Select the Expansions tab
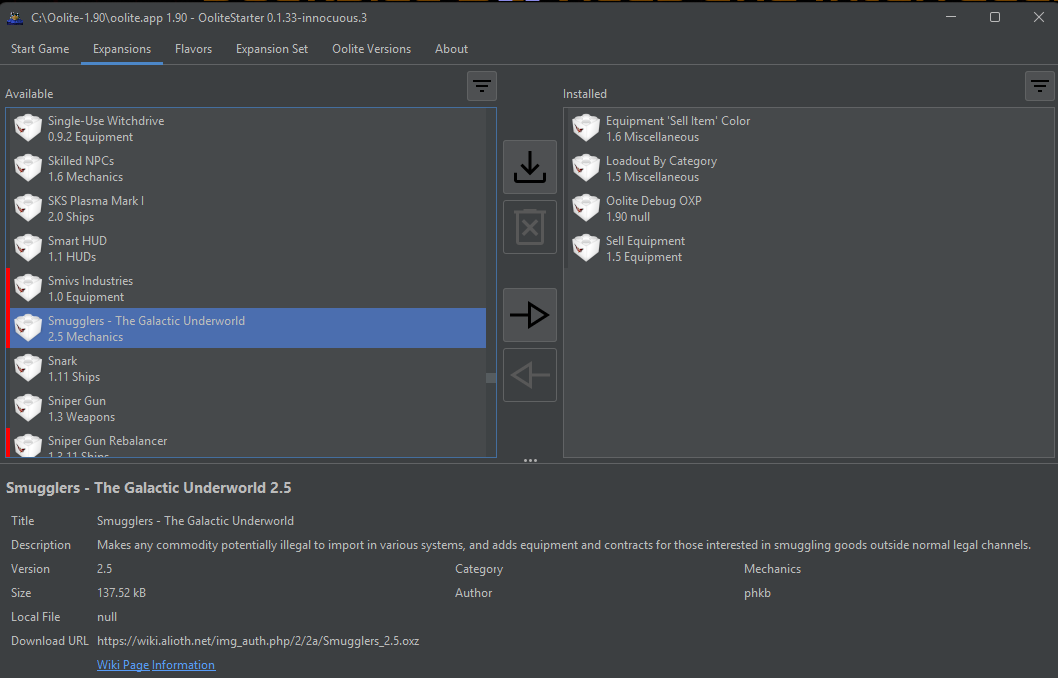Screen dimensions: 1058x678 (x=122, y=49)
